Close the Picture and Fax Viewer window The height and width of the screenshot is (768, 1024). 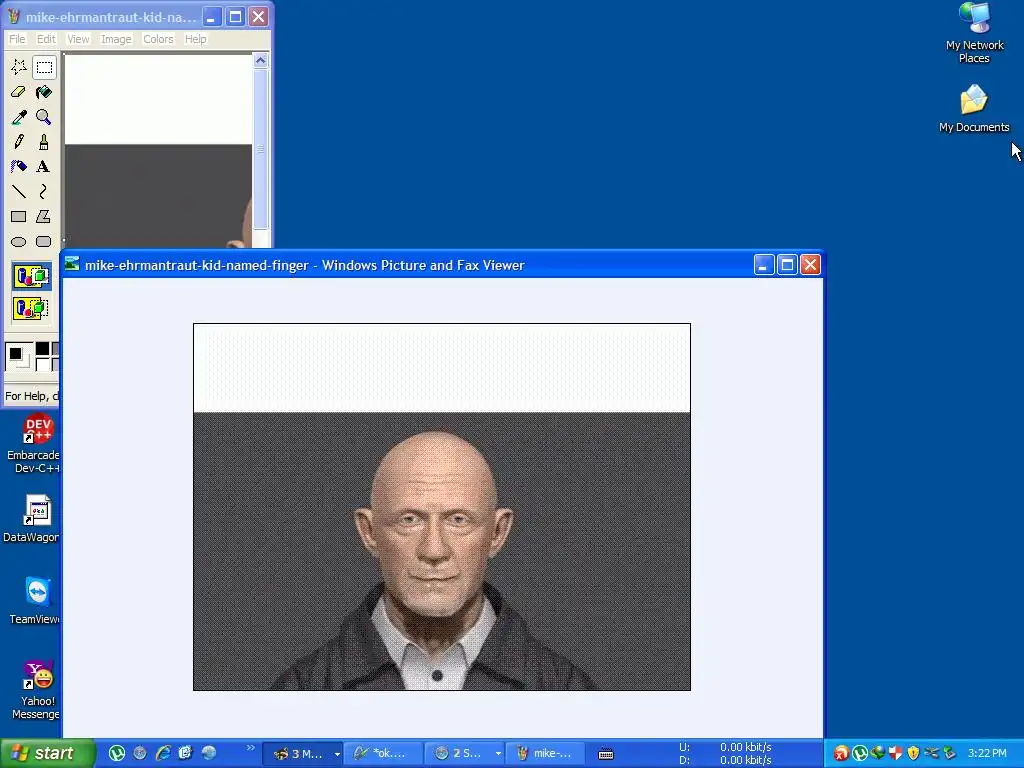[x=810, y=265]
